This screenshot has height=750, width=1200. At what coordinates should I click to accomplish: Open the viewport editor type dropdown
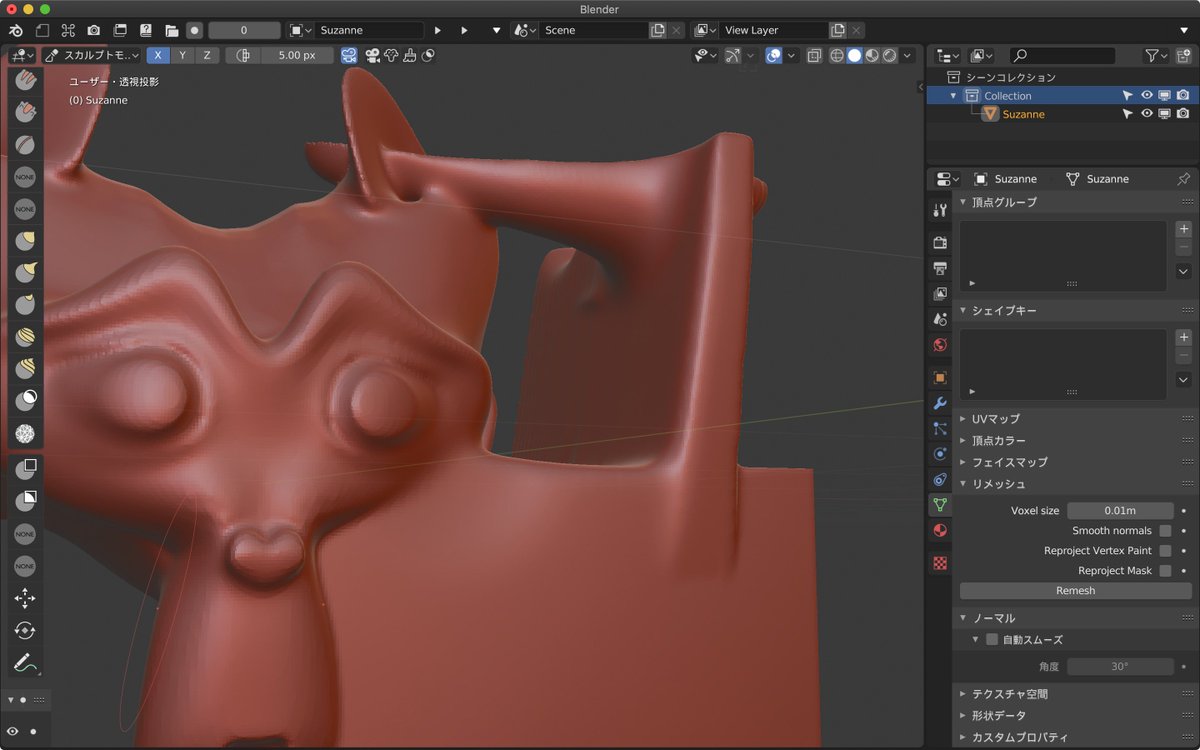tap(22, 55)
